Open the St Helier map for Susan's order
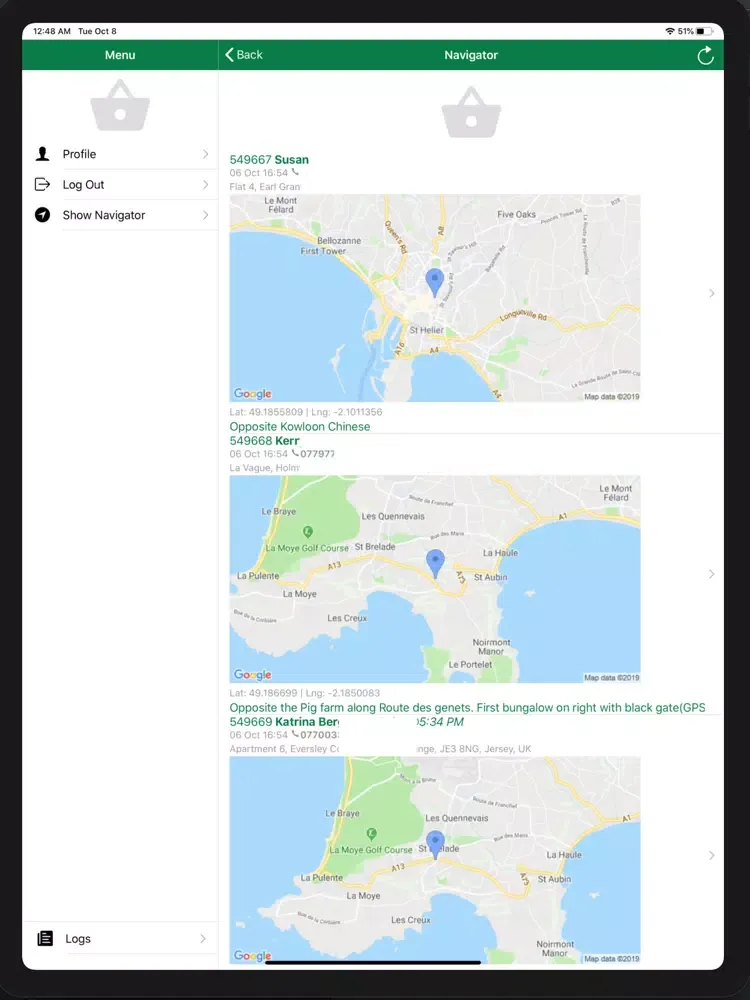Image resolution: width=750 pixels, height=1000 pixels. point(434,298)
